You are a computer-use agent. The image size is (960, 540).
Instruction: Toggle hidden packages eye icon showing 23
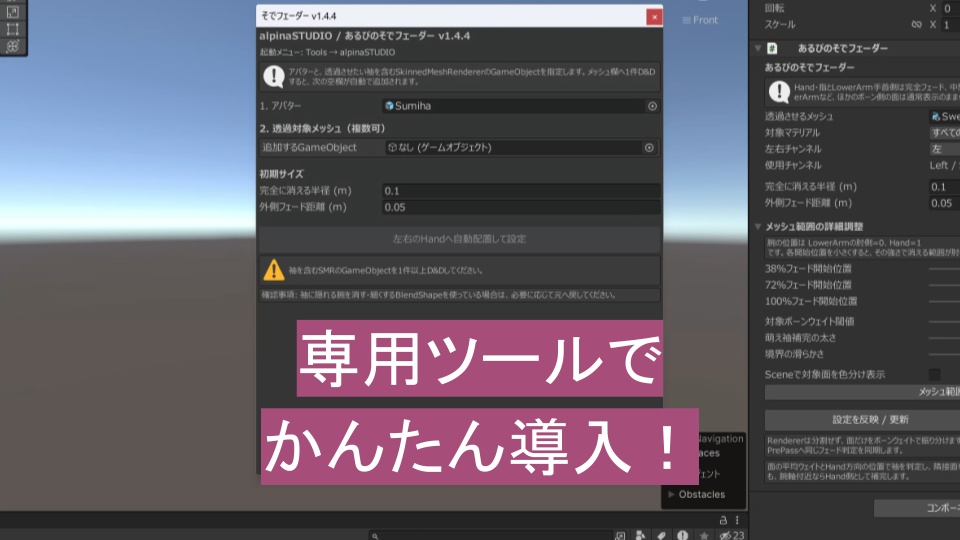[x=732, y=536]
